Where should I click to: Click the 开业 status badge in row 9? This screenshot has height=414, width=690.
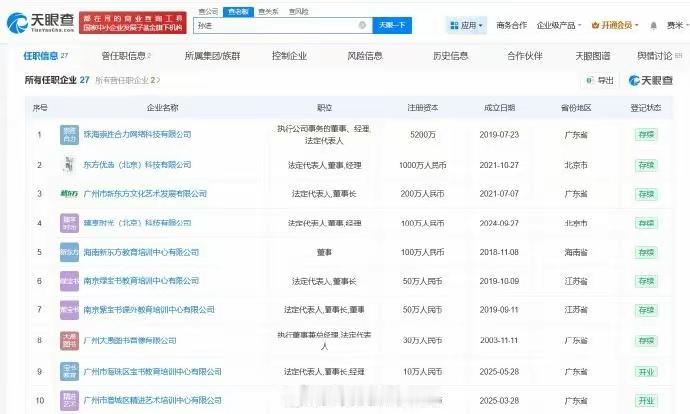(646, 372)
